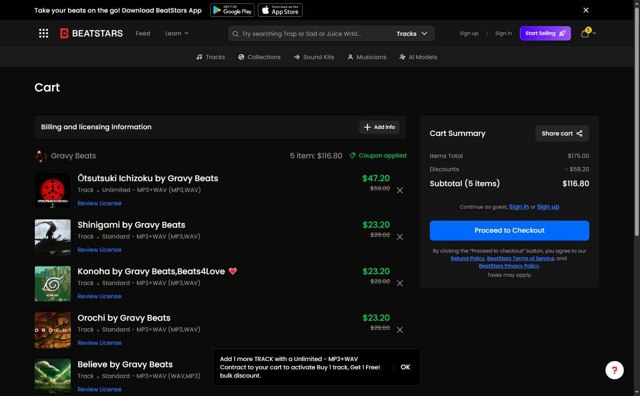Review License for Orochi
This screenshot has height=396, width=640.
(x=99, y=343)
